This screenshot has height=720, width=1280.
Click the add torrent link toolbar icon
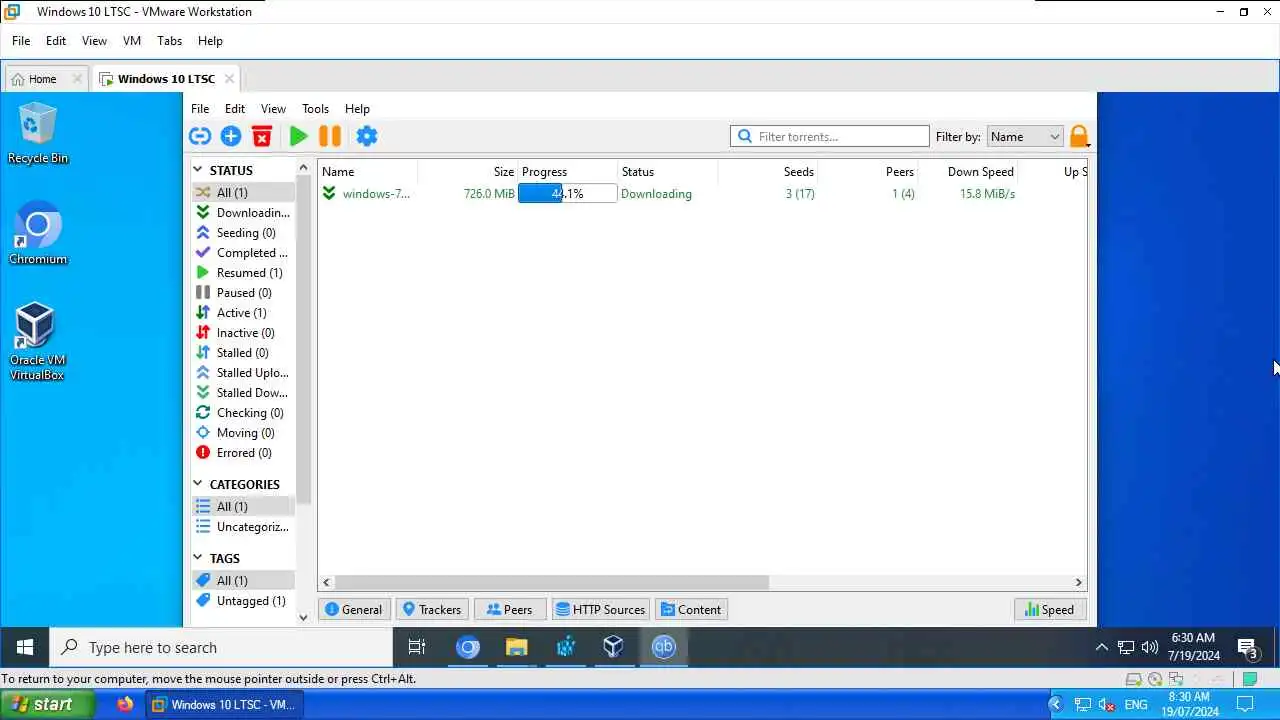(x=199, y=136)
